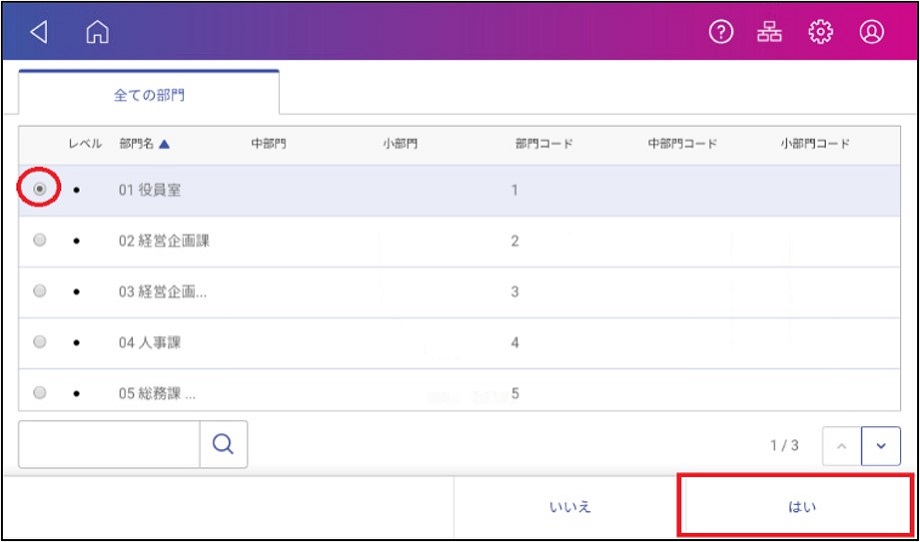This screenshot has height=542, width=920.
Task: Open the user profile icon
Action: point(872,33)
